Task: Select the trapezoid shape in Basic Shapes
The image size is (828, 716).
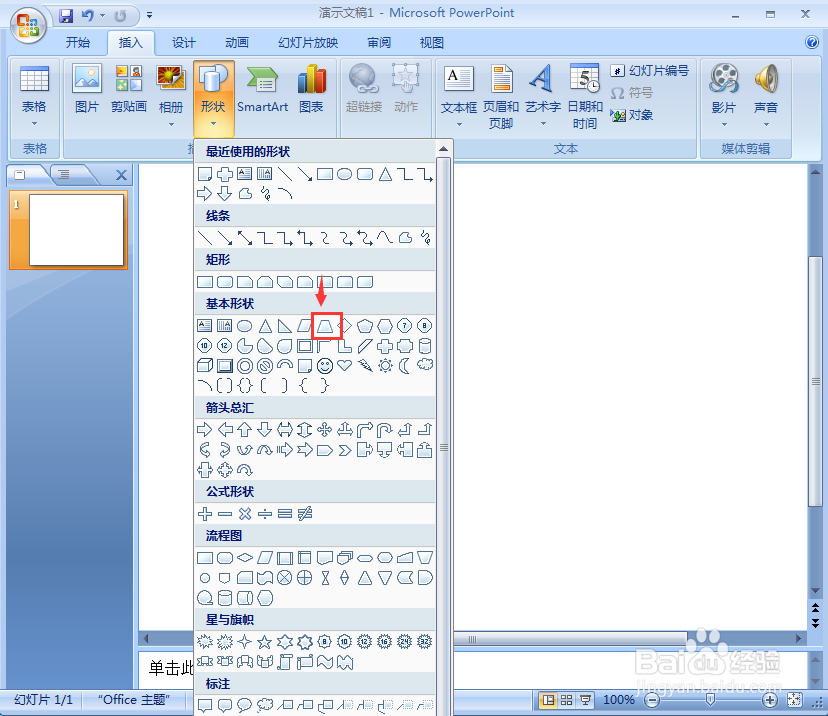Action: click(x=325, y=326)
